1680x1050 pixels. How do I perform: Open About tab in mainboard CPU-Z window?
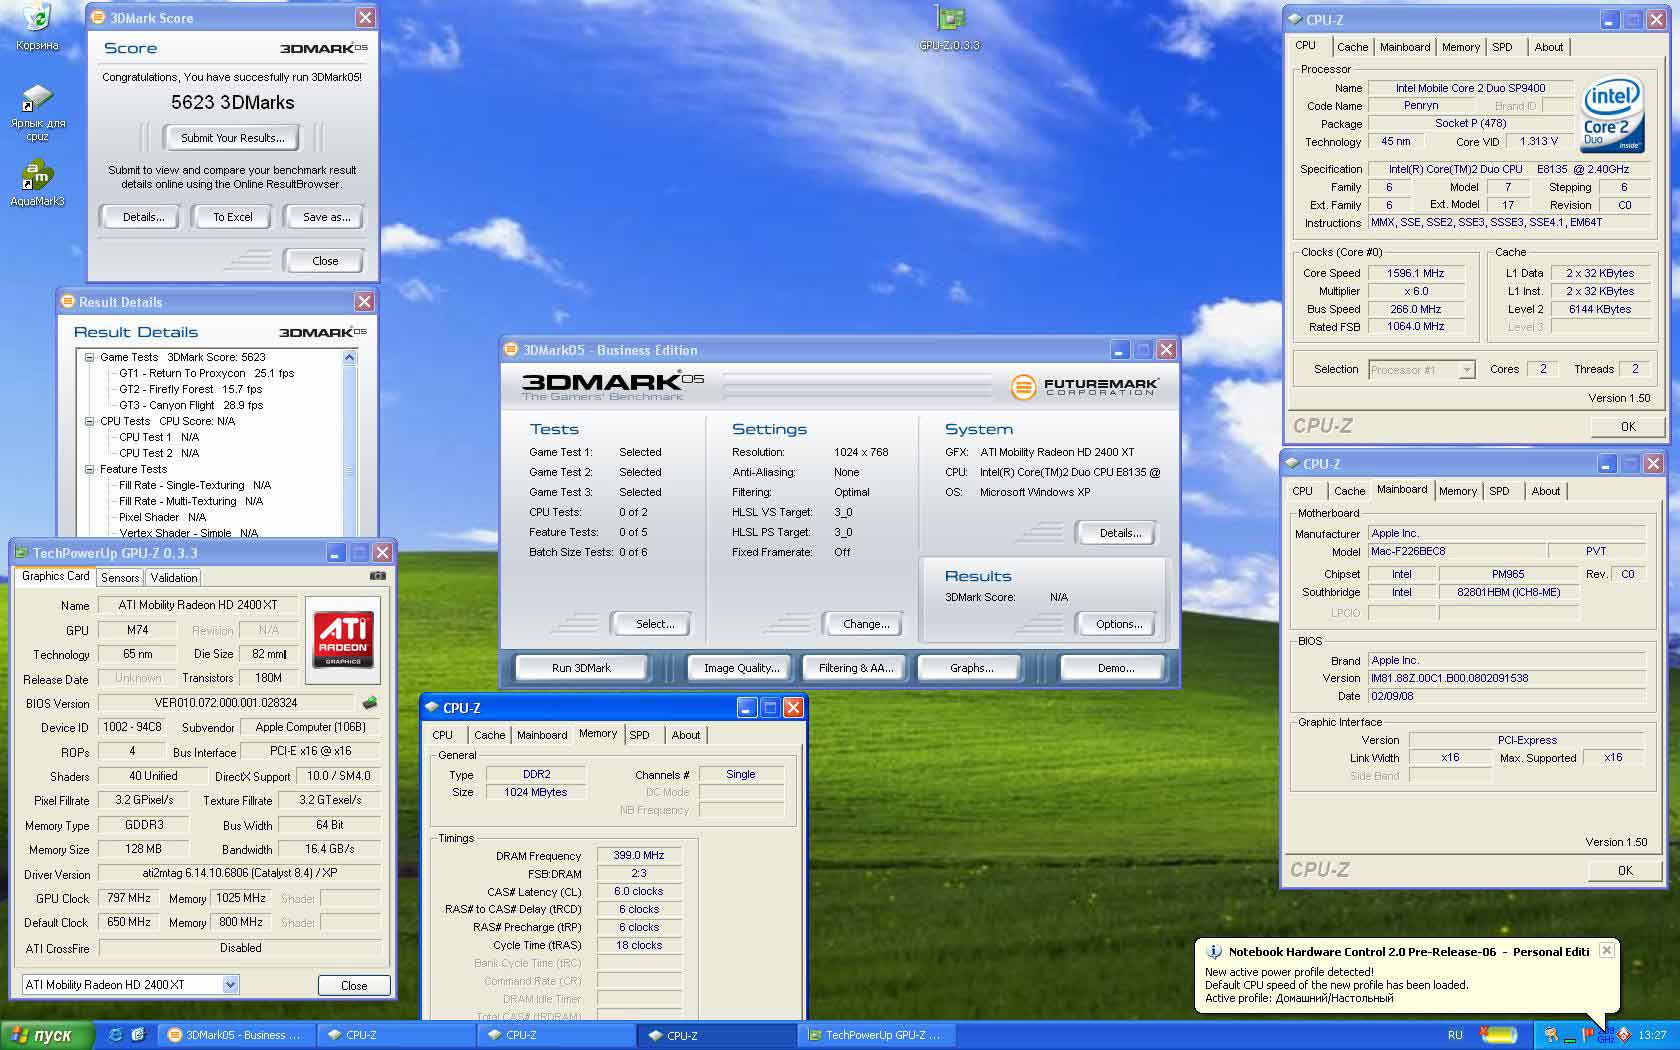pos(1545,491)
